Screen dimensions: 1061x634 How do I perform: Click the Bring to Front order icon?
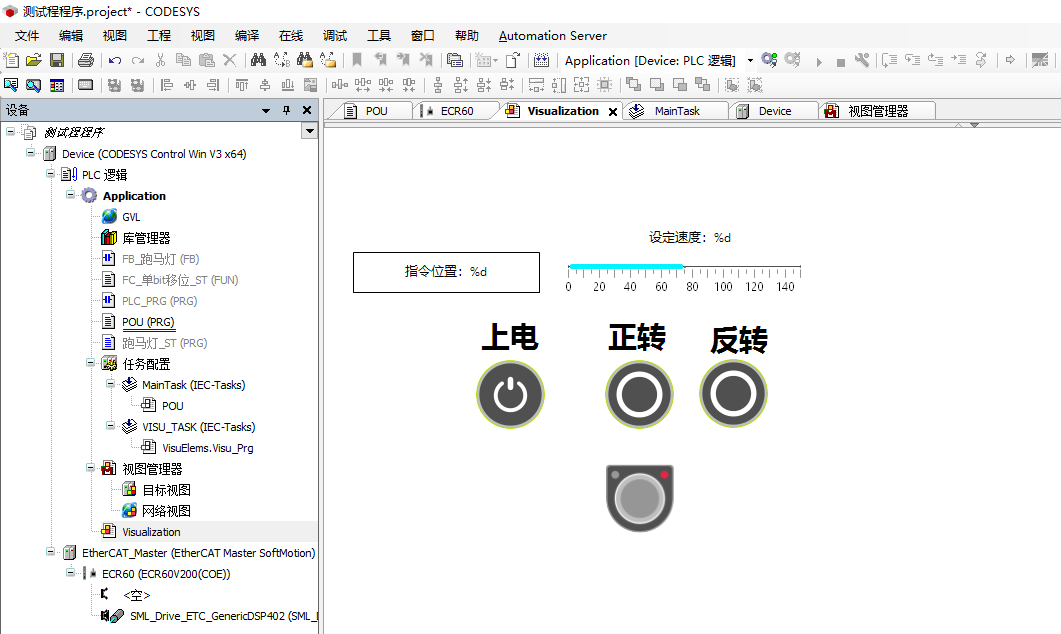(x=634, y=85)
